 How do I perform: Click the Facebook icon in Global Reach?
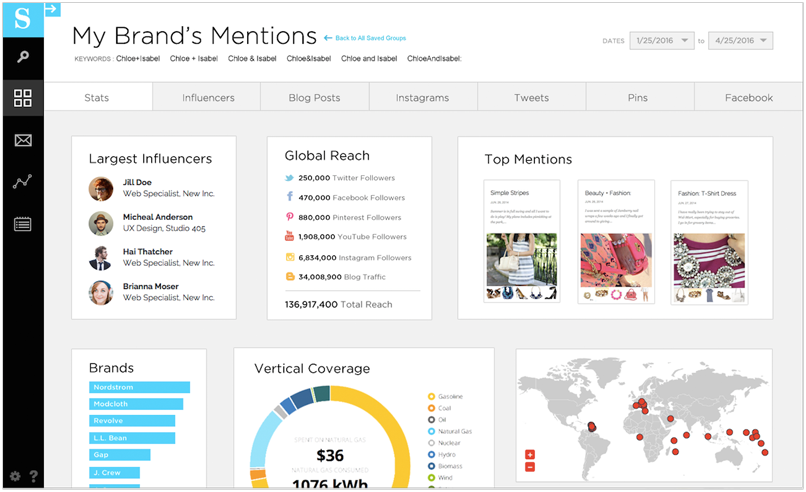coord(290,197)
